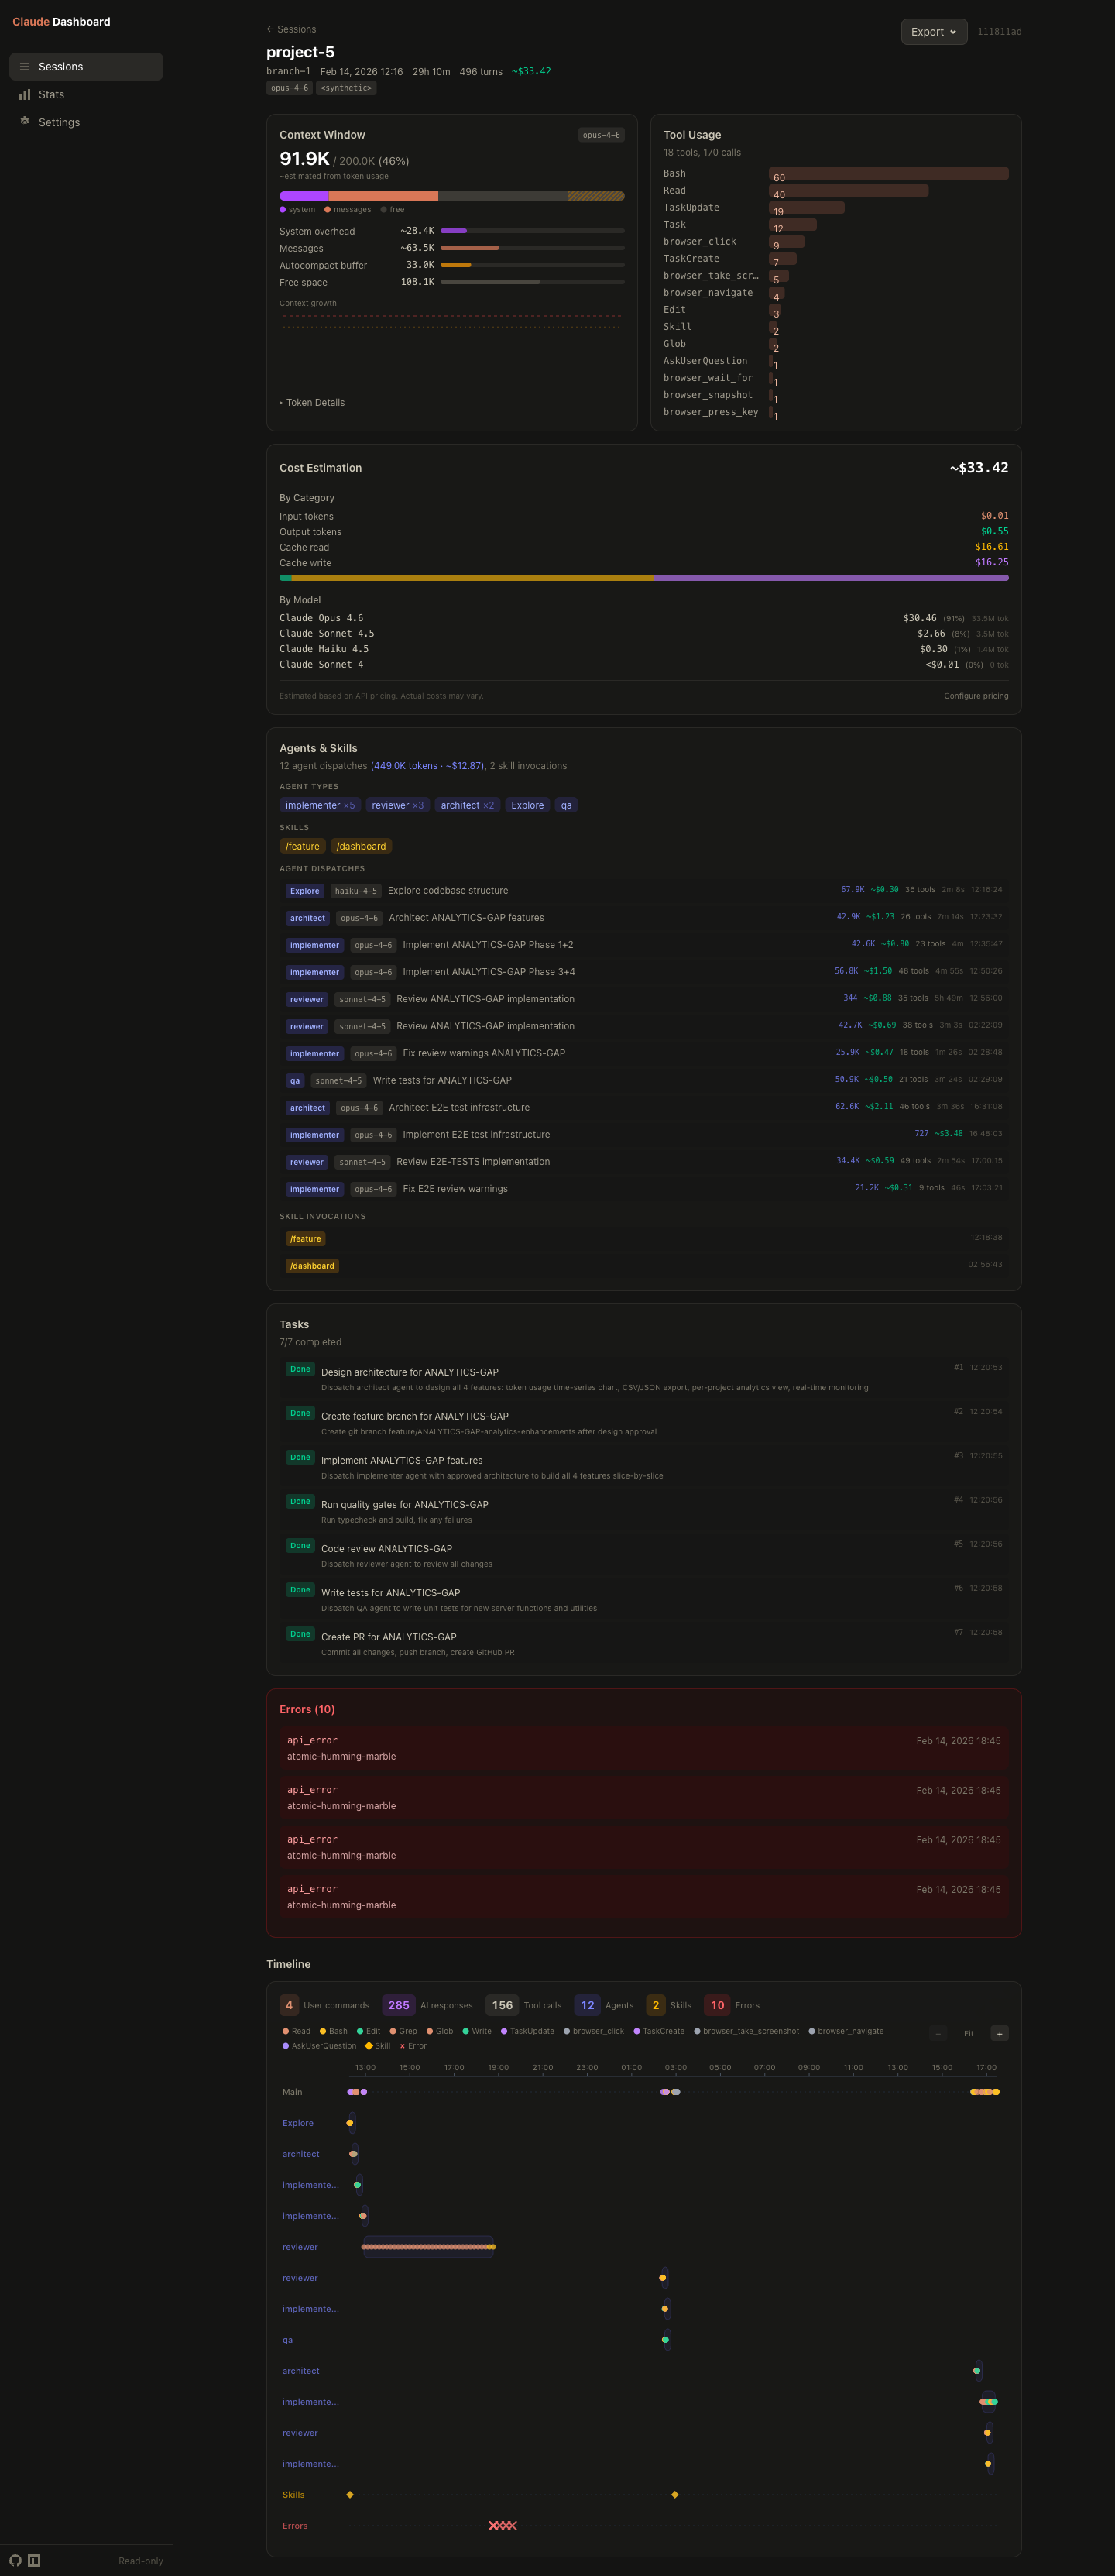Viewport: 1115px width, 2576px height.
Task: Click the /dashboard skill tag under Skills
Action: tap(361, 846)
